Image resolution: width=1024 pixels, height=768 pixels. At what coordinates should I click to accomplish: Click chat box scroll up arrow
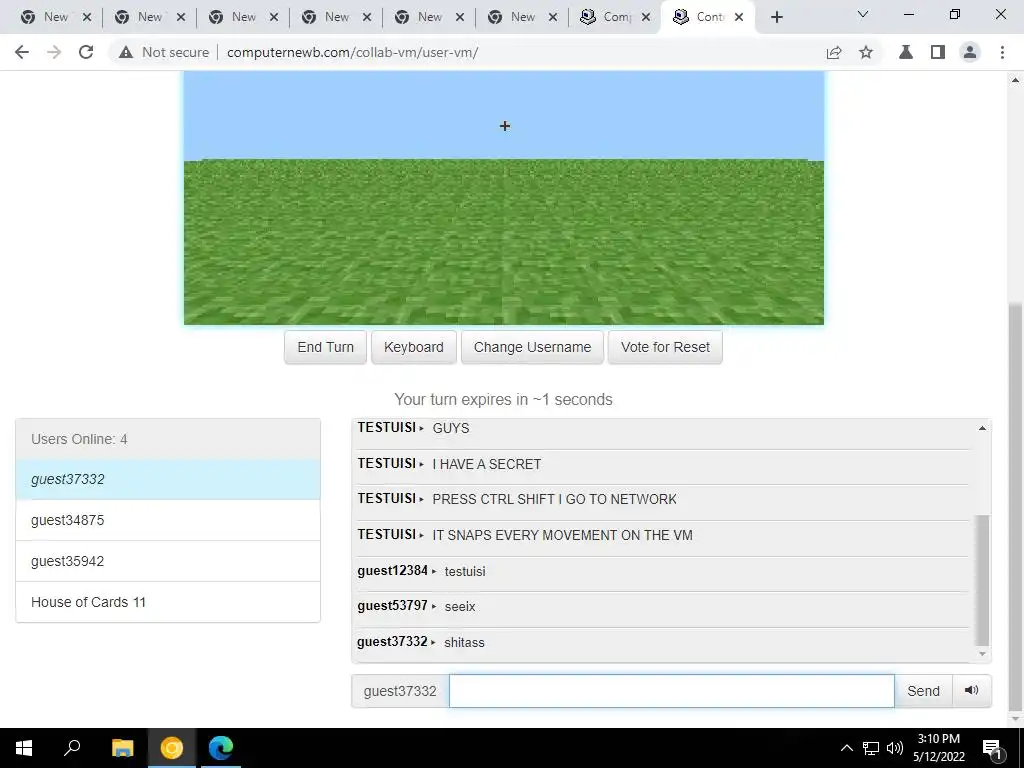point(982,428)
